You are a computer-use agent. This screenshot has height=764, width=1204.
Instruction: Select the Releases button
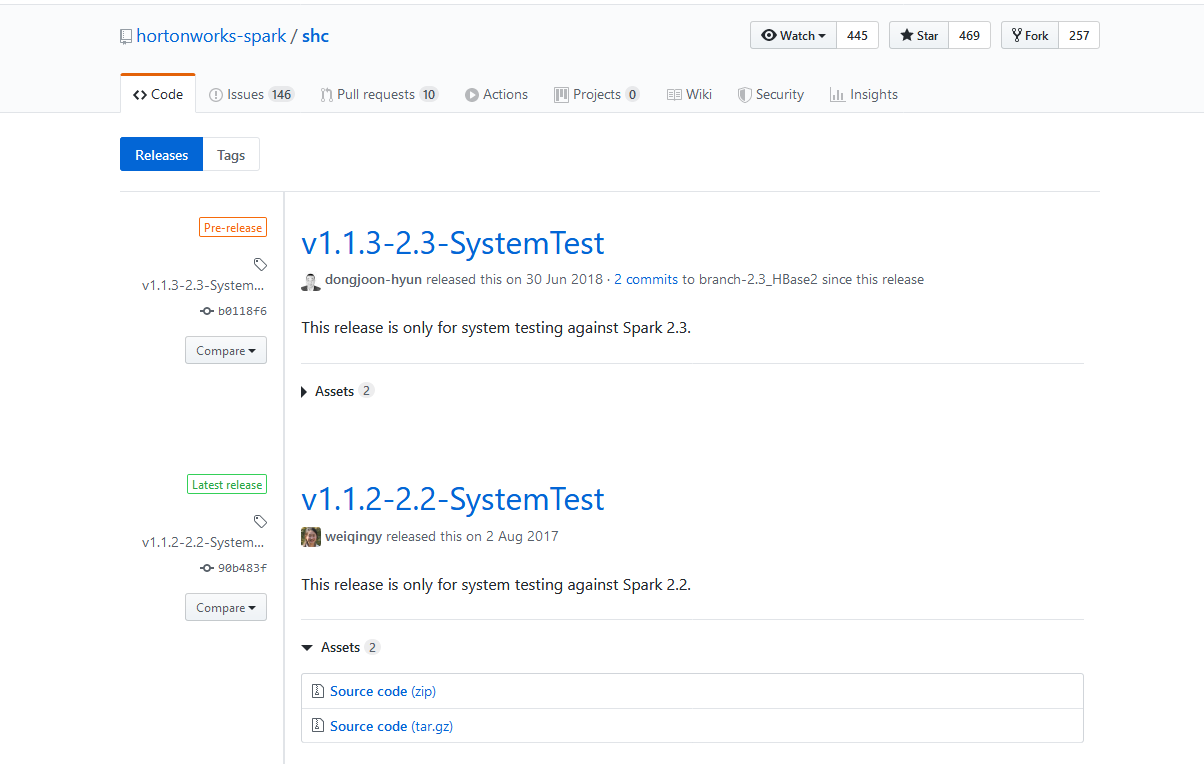[x=161, y=155]
